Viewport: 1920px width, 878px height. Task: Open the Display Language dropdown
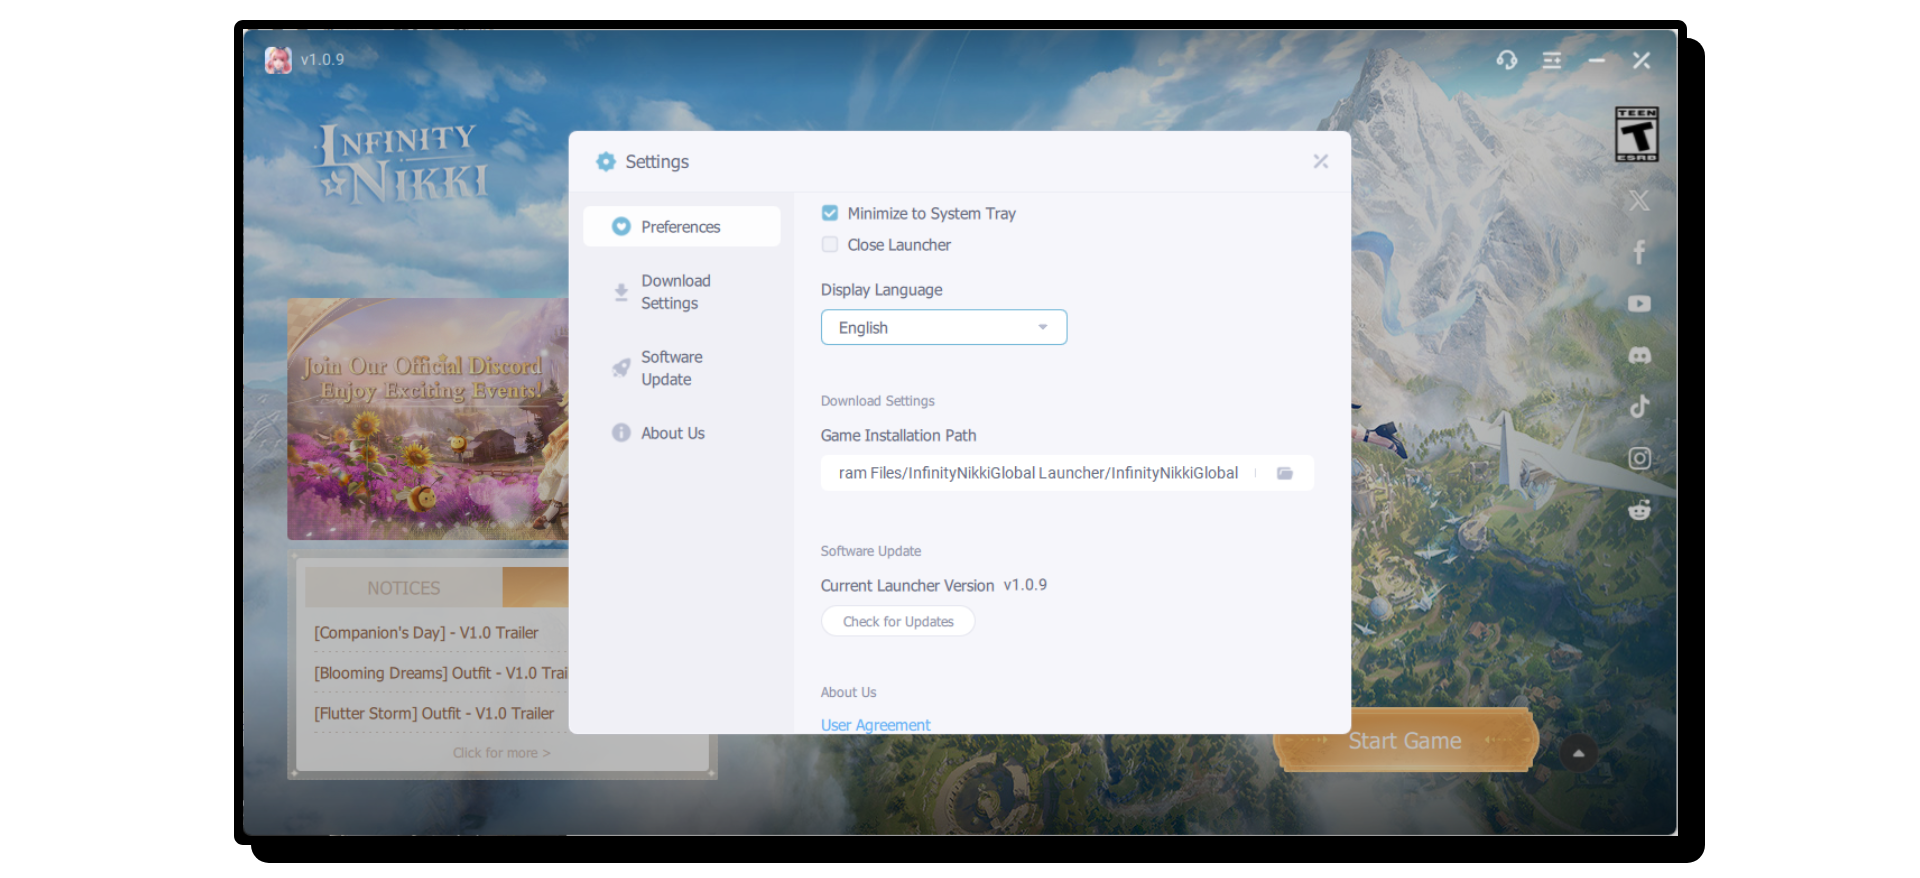(944, 327)
